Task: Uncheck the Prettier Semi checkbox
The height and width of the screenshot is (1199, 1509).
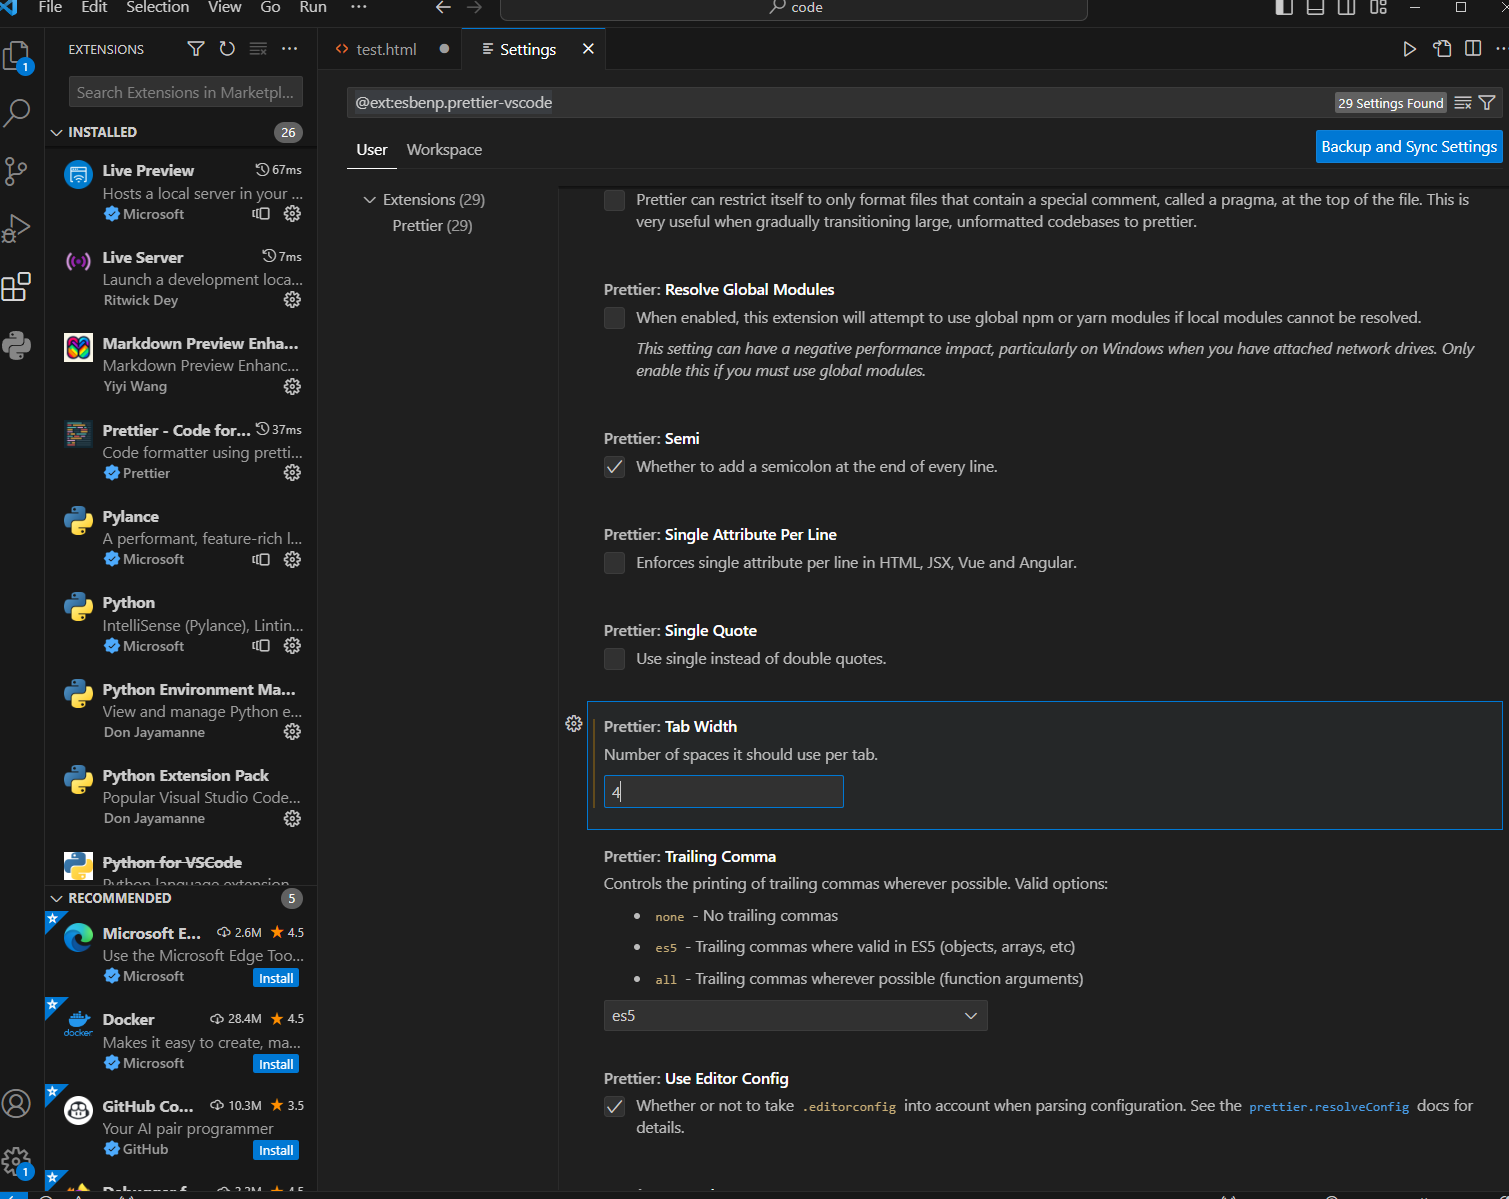Action: click(615, 467)
